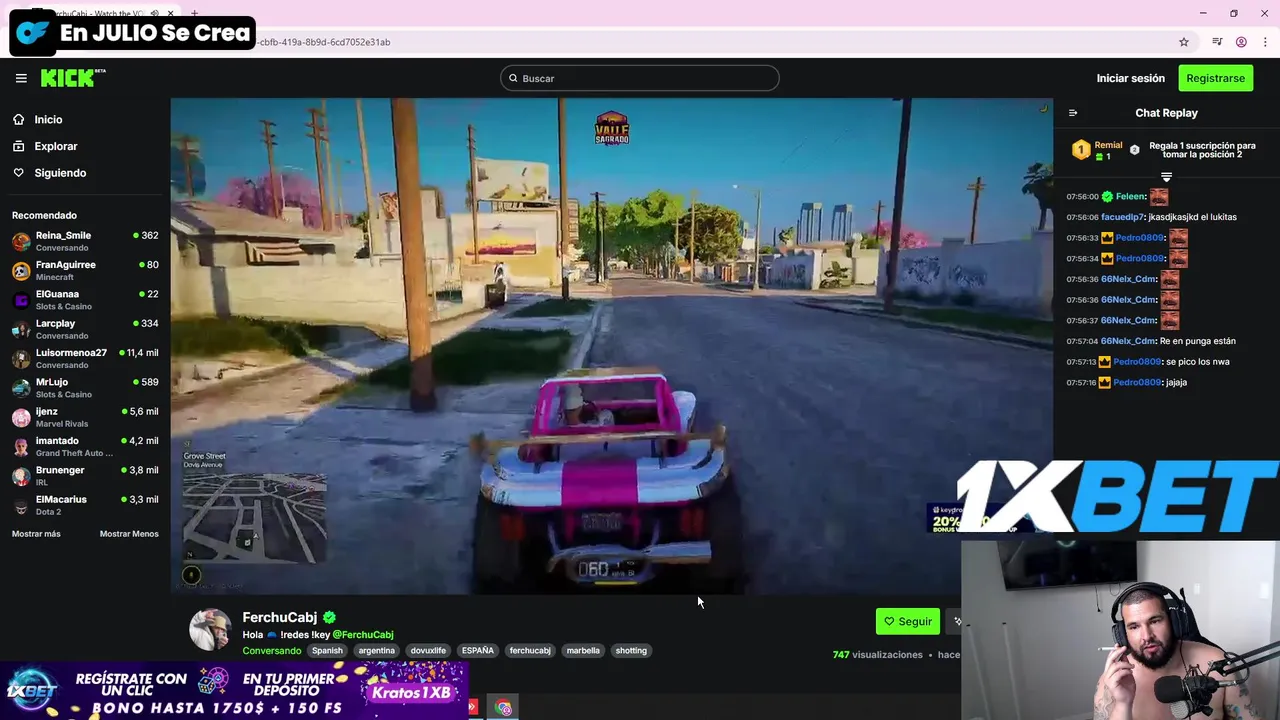
Task: Open recommended channel FranAguirree
Action: [85, 270]
